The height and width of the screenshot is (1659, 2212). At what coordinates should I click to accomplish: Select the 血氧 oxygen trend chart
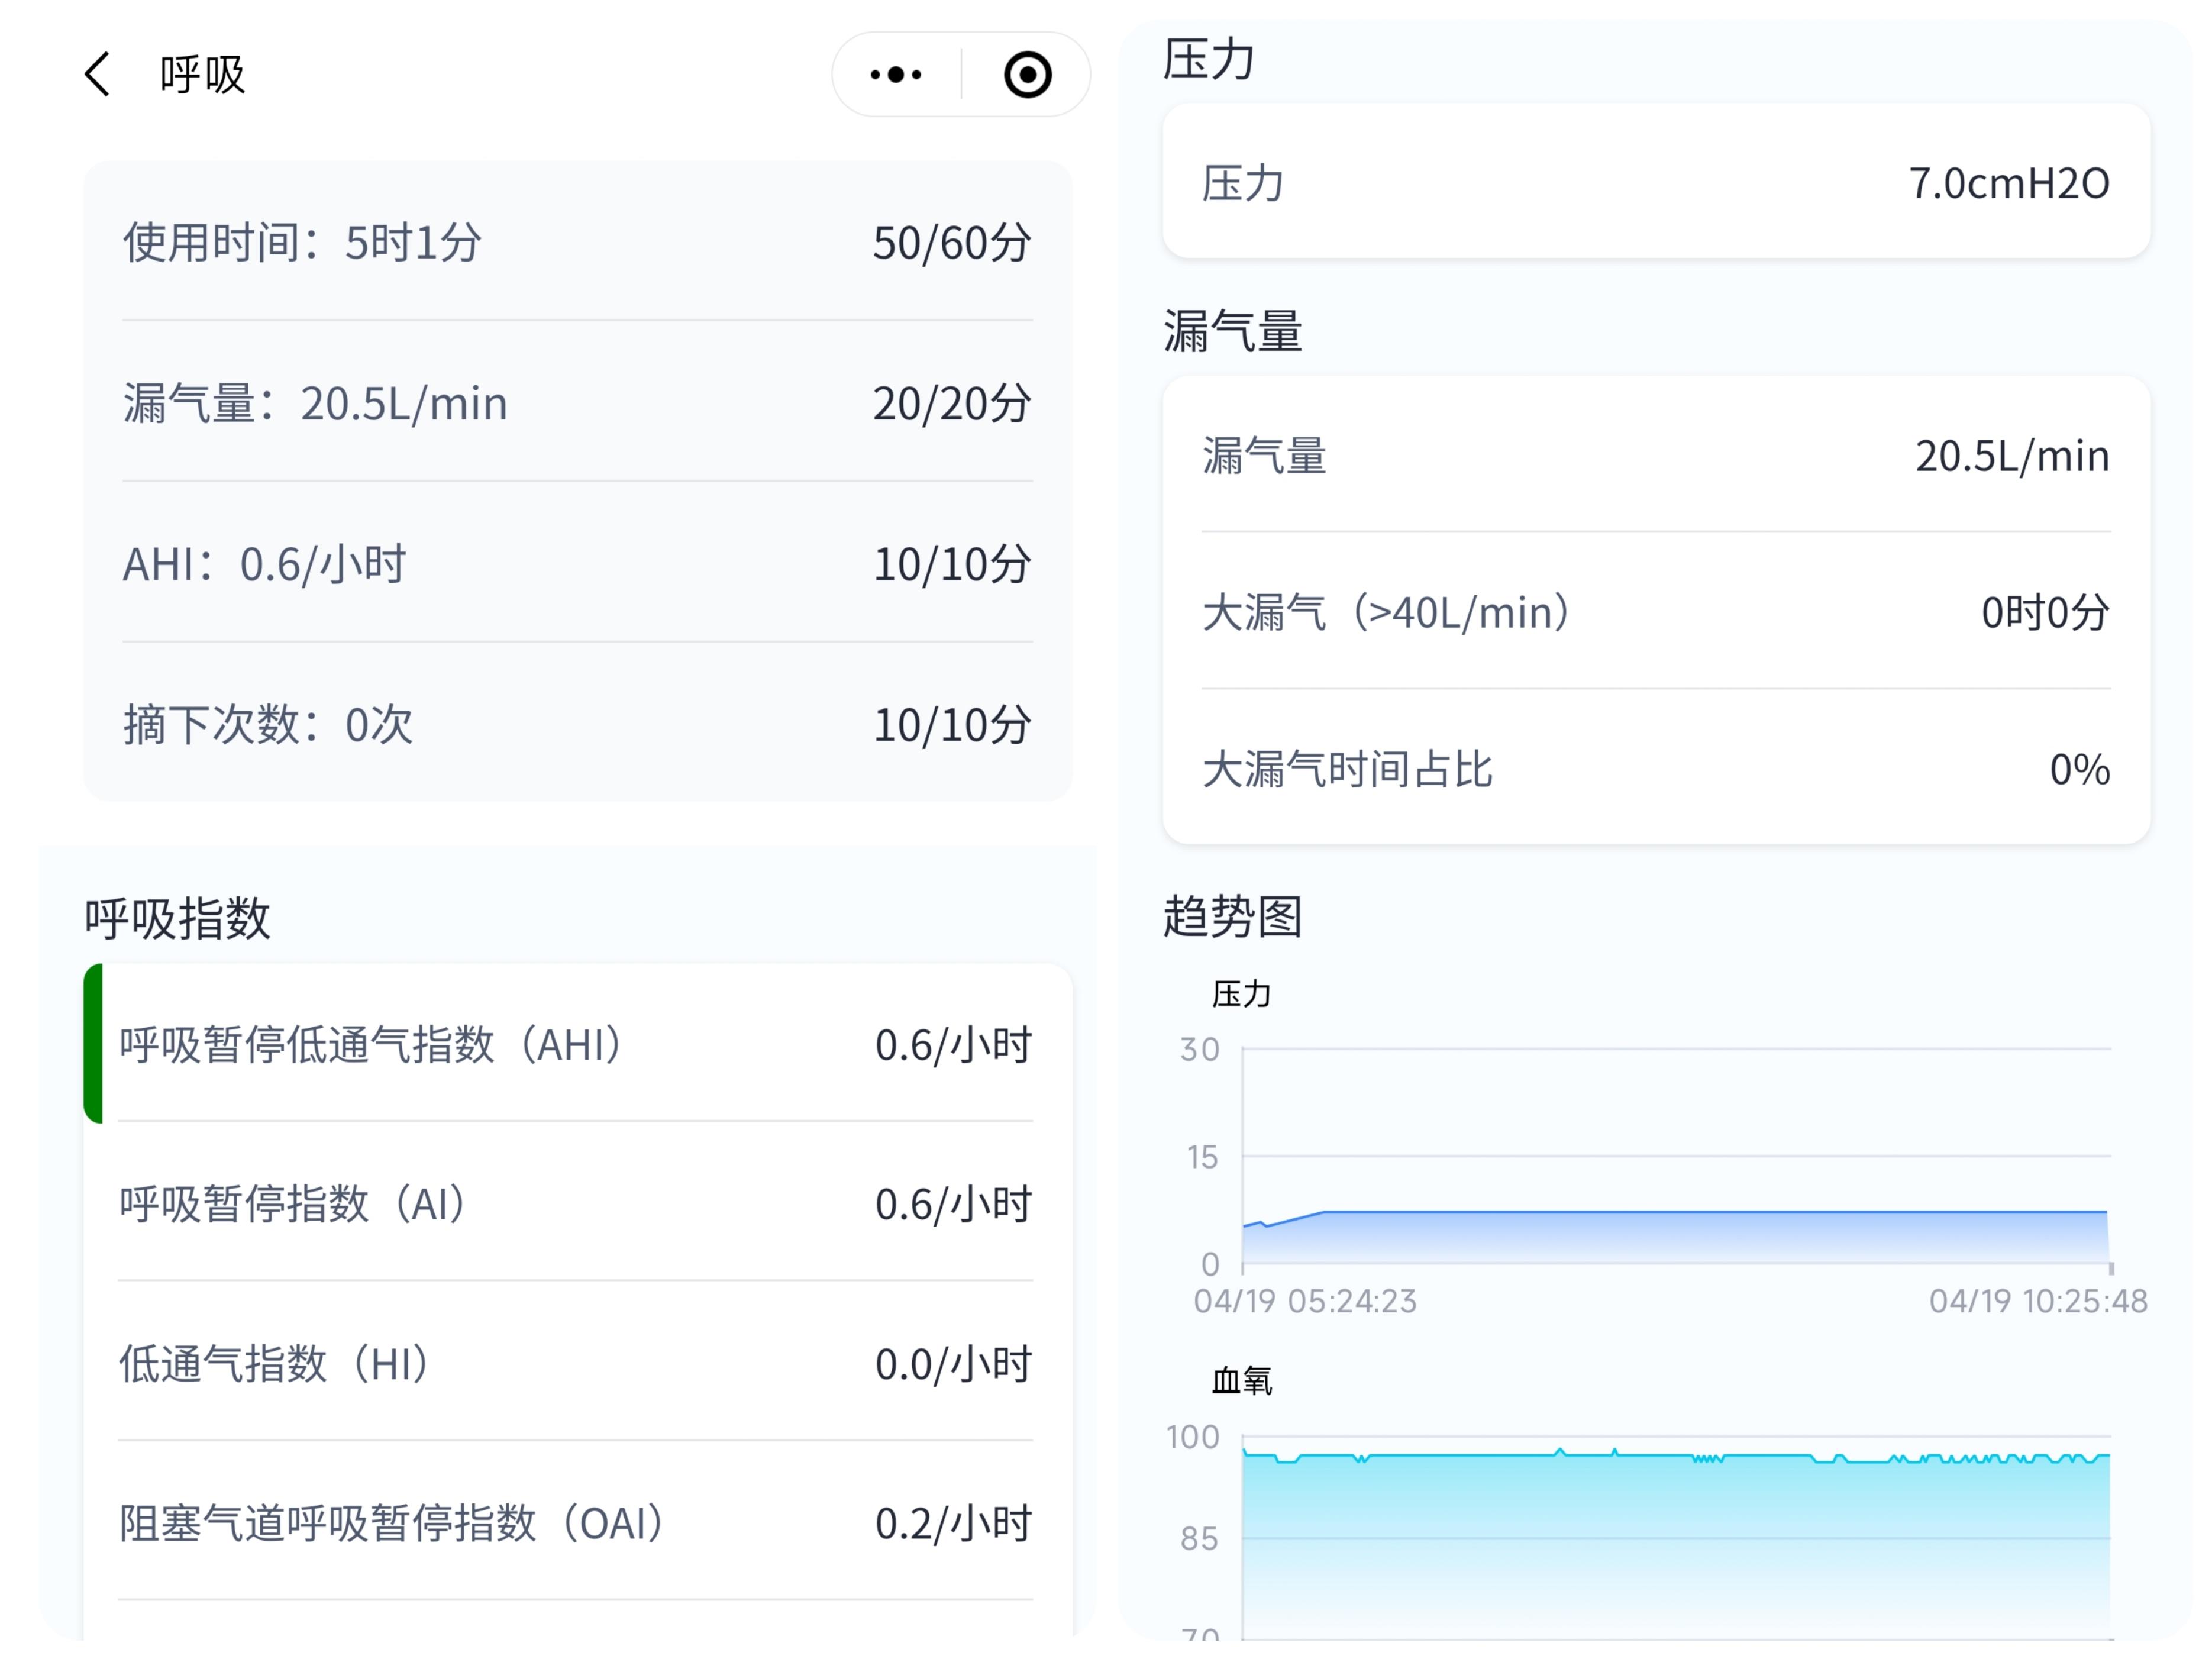(x=1700, y=1500)
